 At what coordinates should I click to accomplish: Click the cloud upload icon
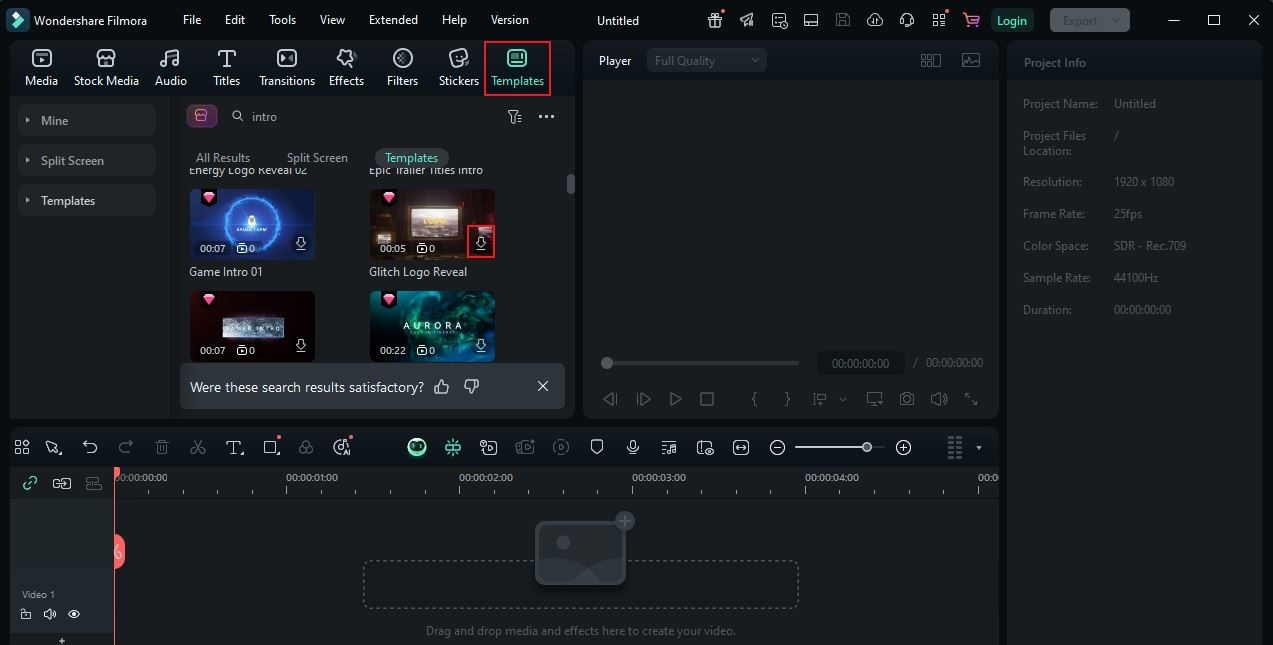(875, 20)
